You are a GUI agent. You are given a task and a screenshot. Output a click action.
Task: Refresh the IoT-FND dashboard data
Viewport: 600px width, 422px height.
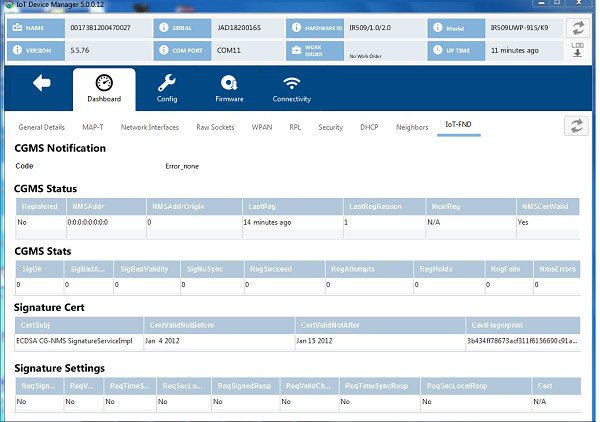point(576,125)
